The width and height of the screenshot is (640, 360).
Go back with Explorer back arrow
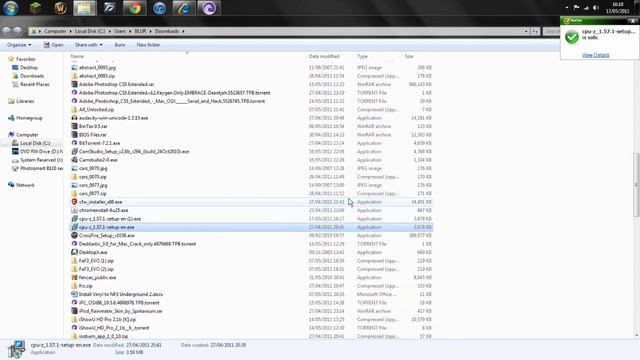pos(6,31)
